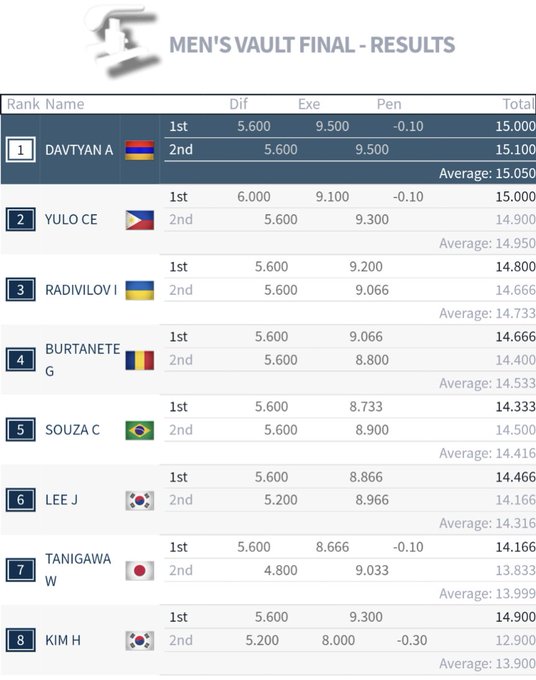Click the Ukraine flag beside RADIVILOV I
The width and height of the screenshot is (536, 680).
(x=140, y=290)
